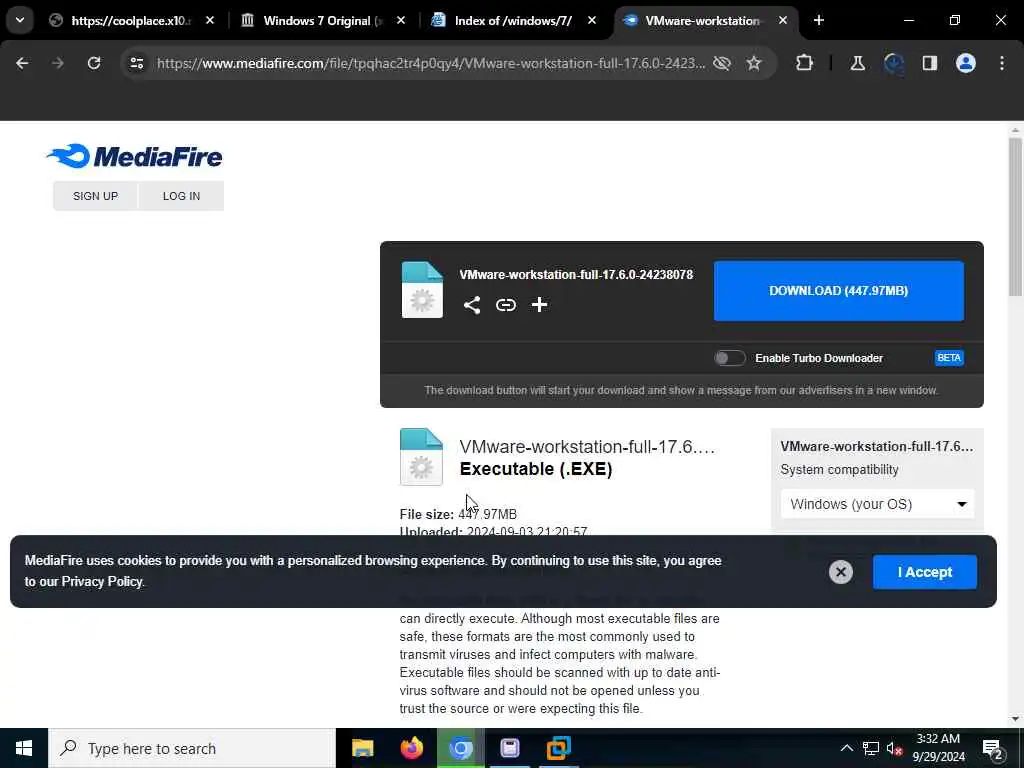Click the blue extension icon in toolbar
Viewport: 1024px width, 768px height.
click(894, 63)
